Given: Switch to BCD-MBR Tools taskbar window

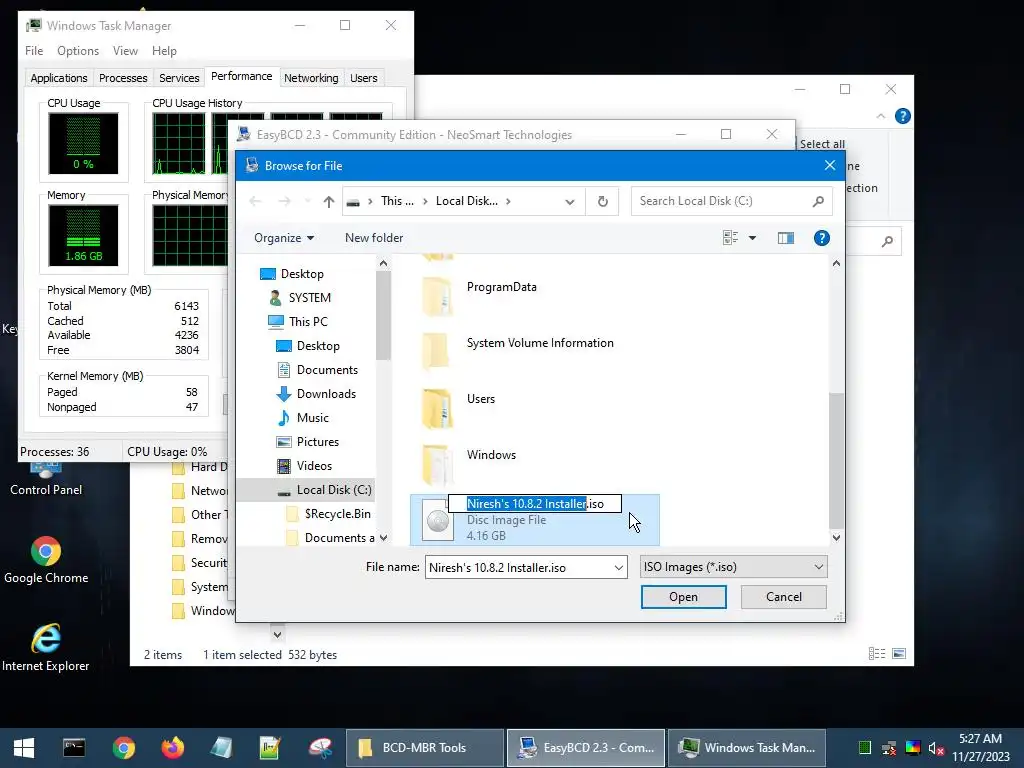Looking at the screenshot, I should click(424, 748).
